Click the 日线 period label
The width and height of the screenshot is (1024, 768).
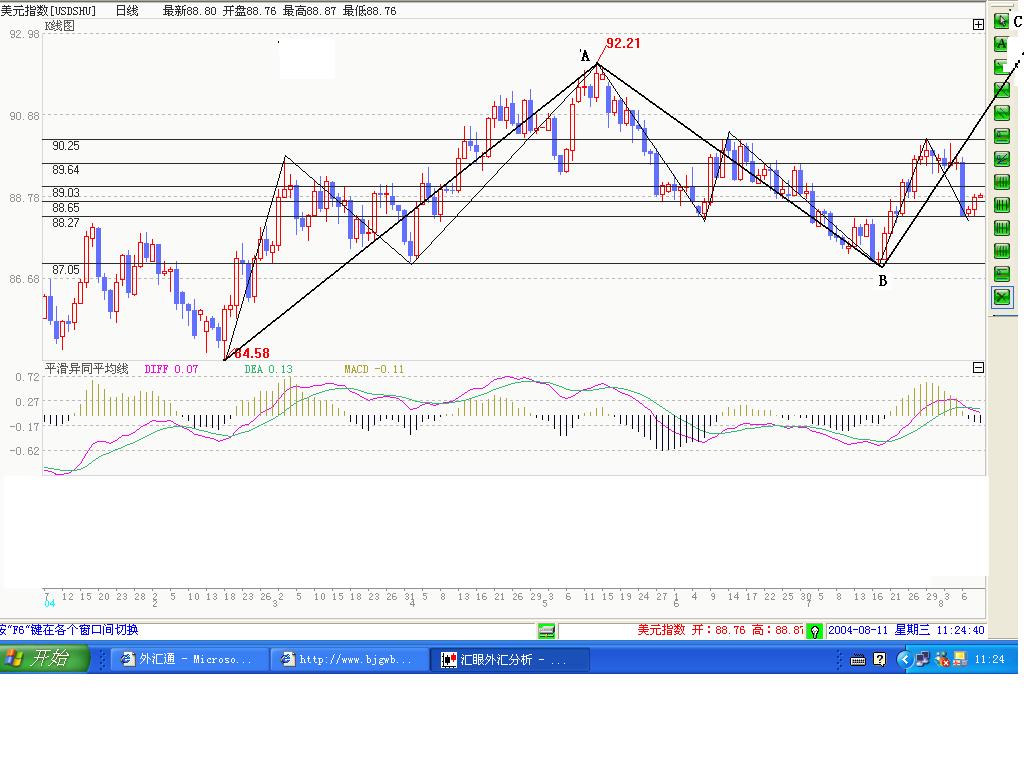(127, 10)
